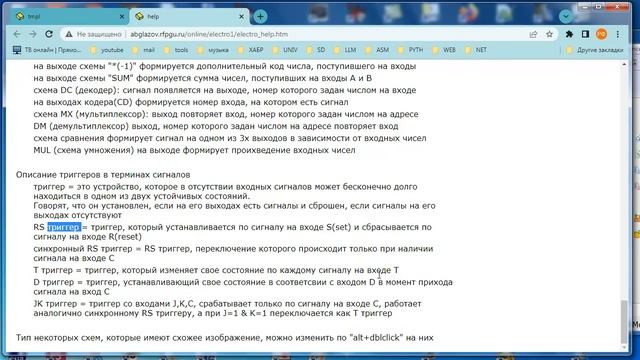
Task: Click the scrollbar up arrow
Action: 624,64
